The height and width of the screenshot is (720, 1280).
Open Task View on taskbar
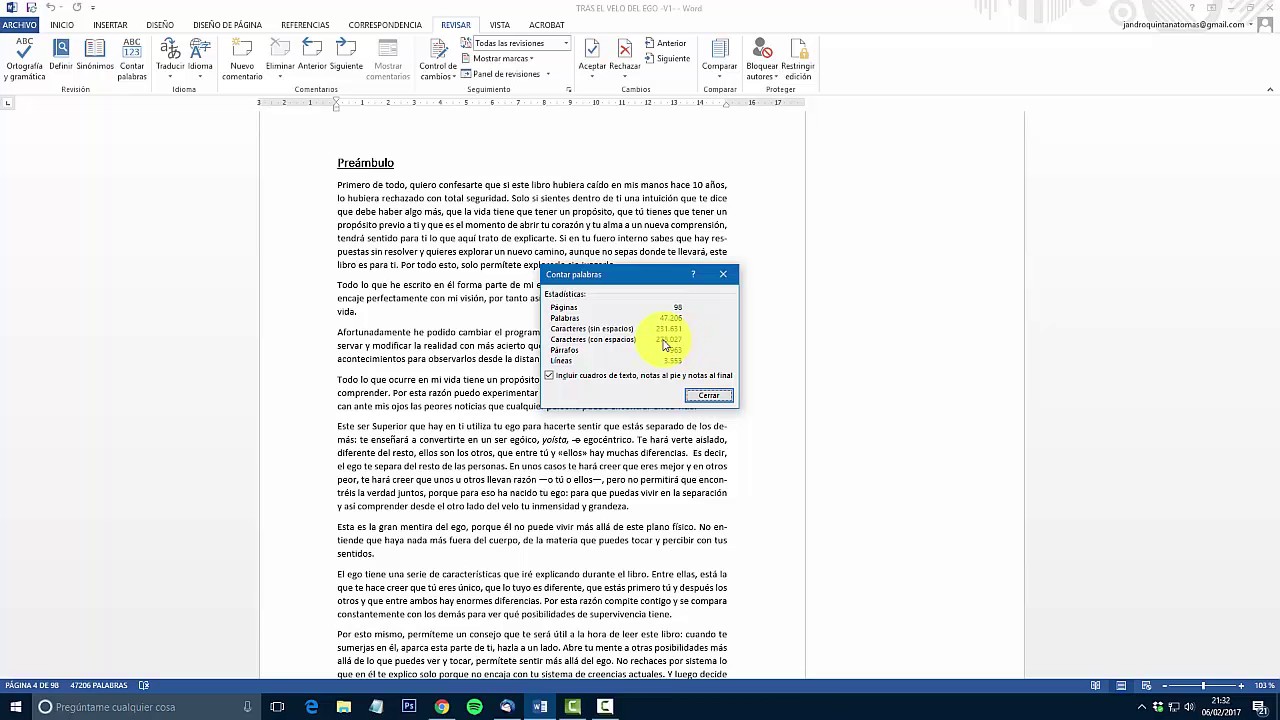pos(278,707)
